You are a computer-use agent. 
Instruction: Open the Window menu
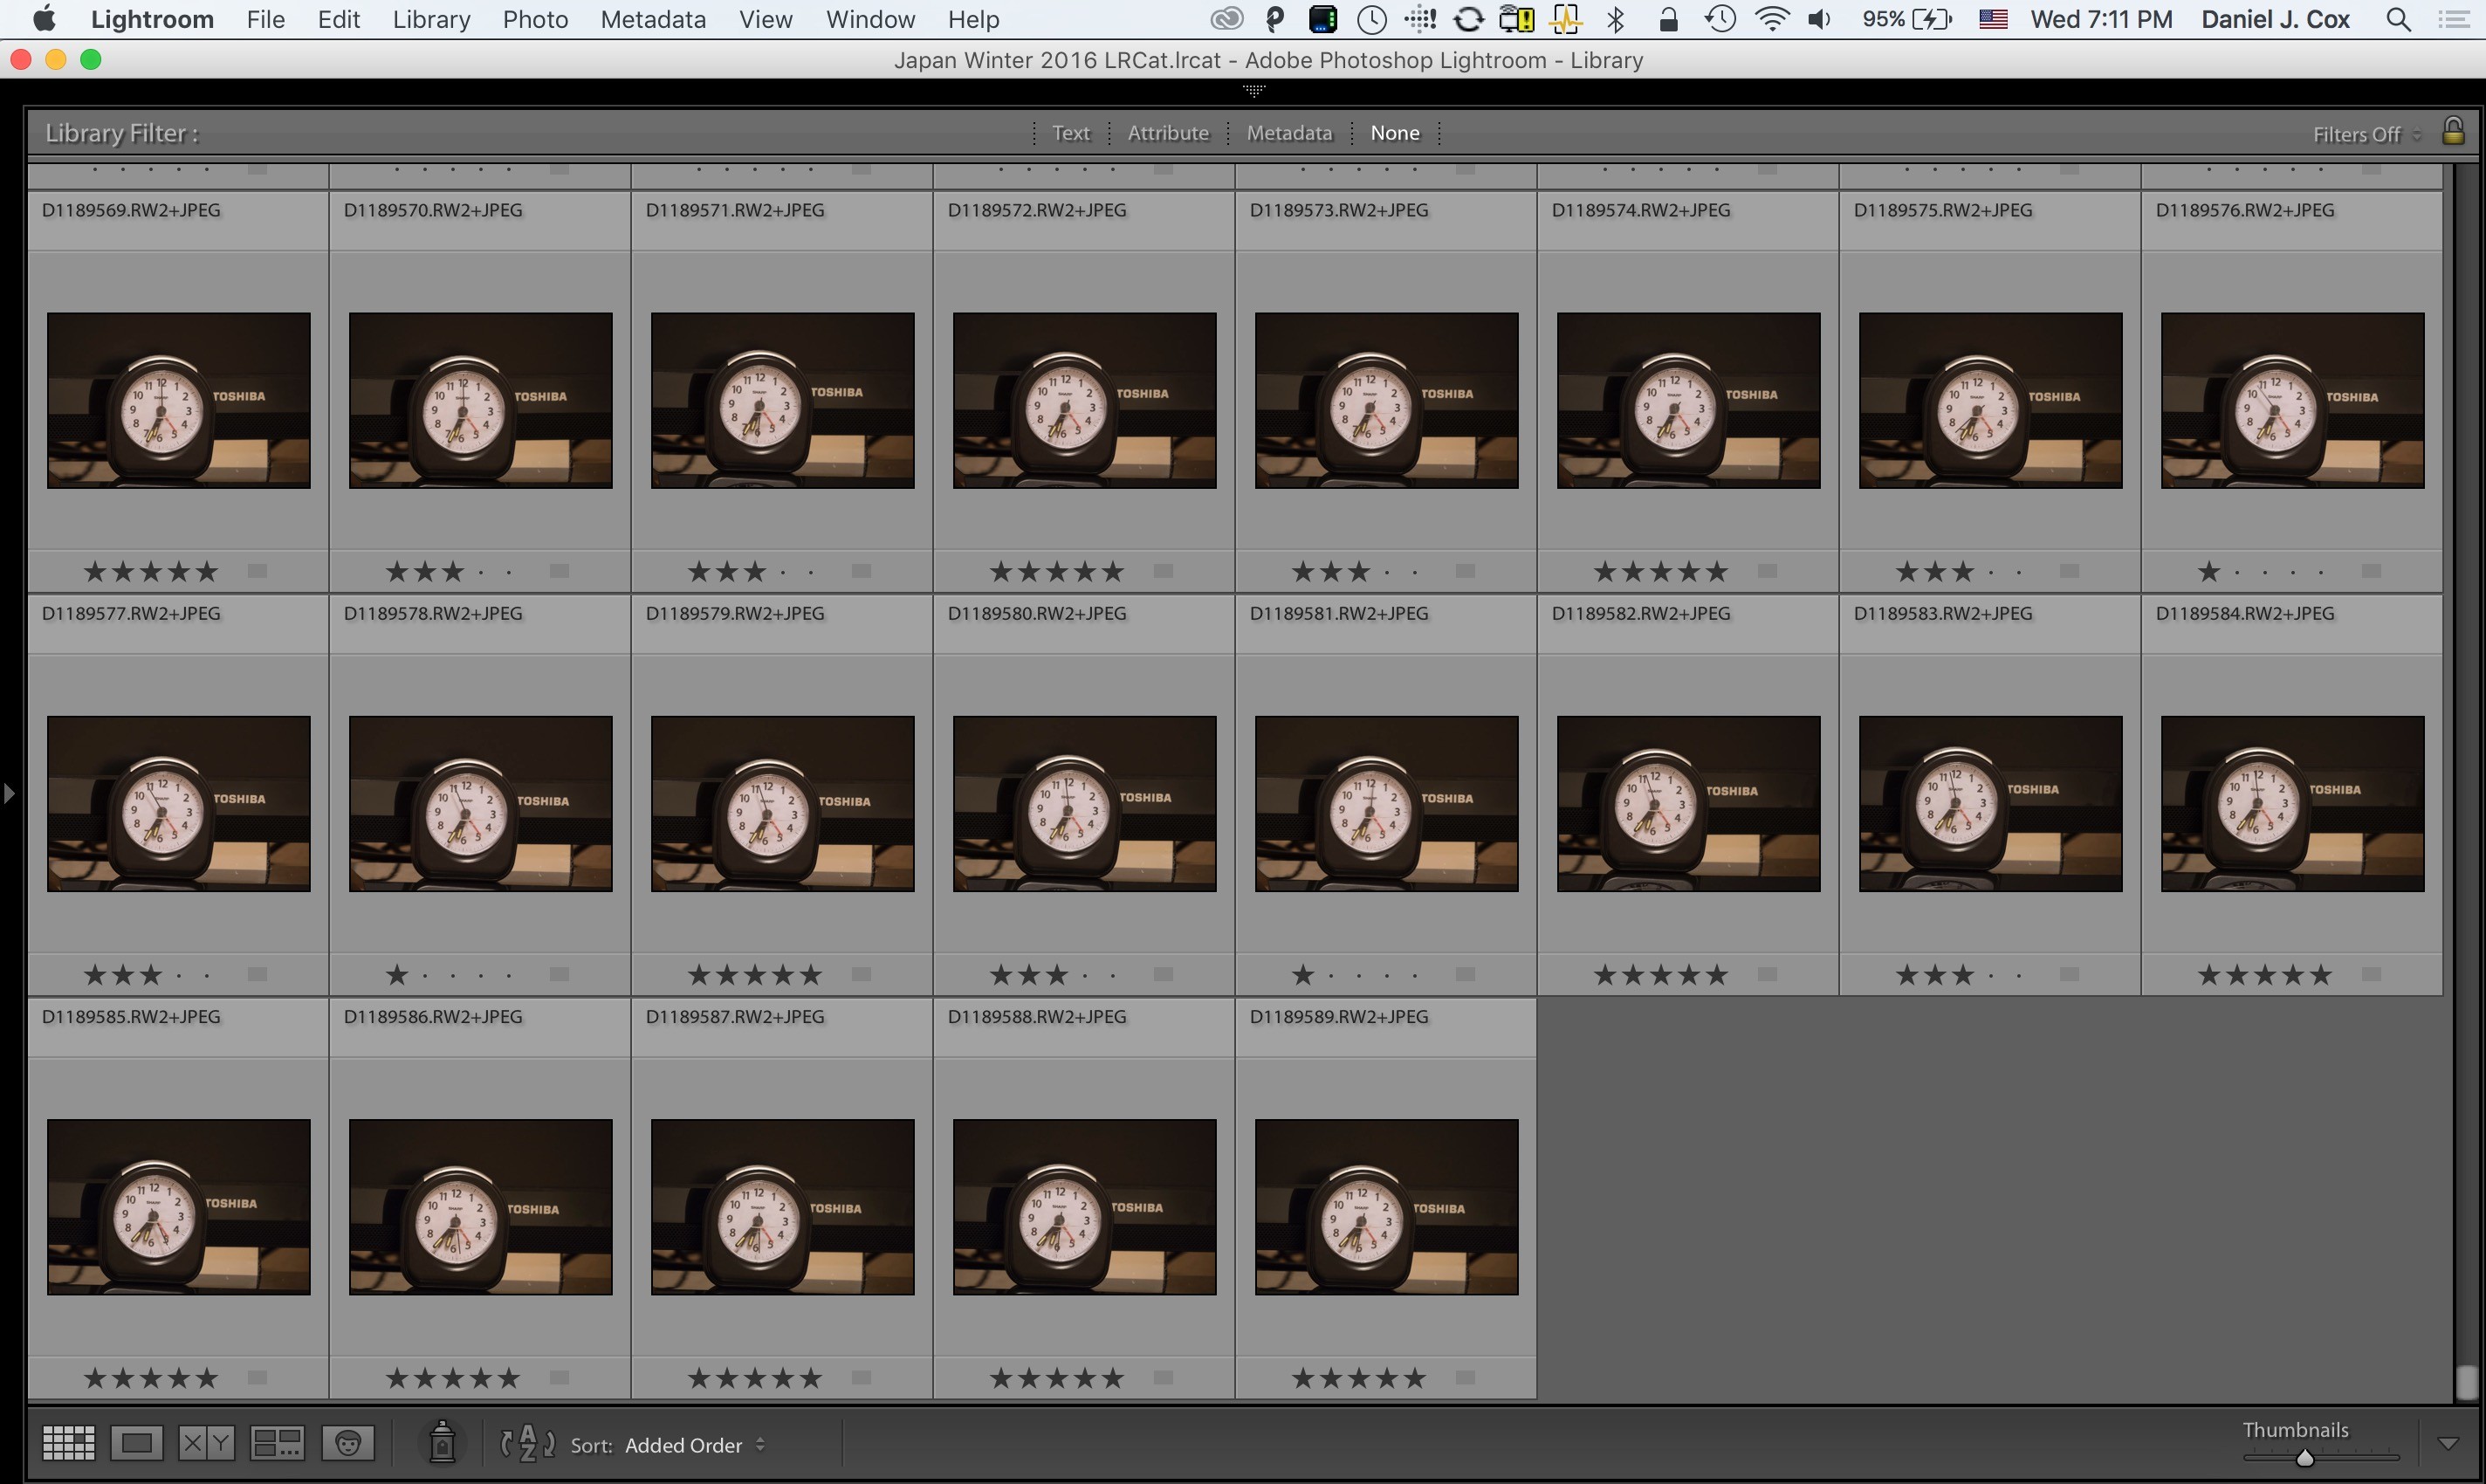[x=870, y=19]
